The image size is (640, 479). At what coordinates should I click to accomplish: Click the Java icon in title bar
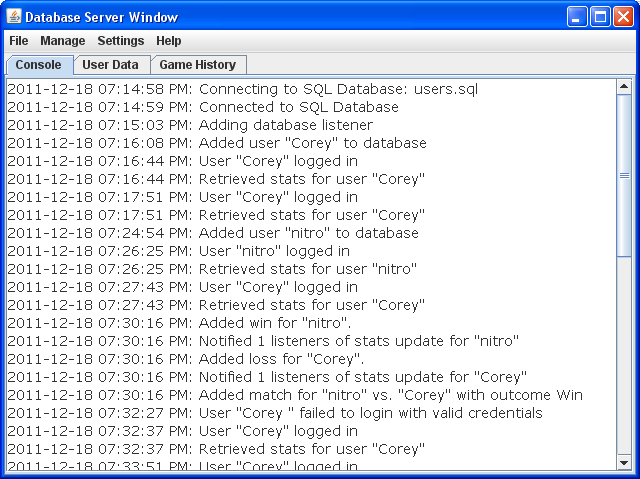pos(13,17)
